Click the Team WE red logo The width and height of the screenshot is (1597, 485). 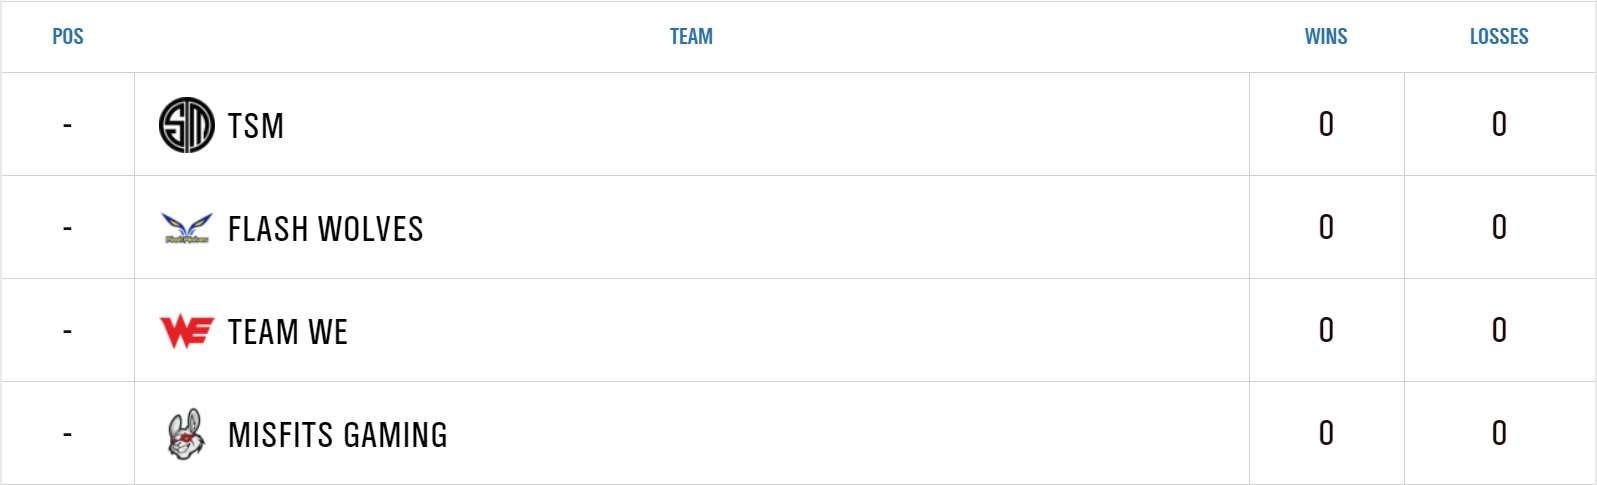[x=187, y=331]
